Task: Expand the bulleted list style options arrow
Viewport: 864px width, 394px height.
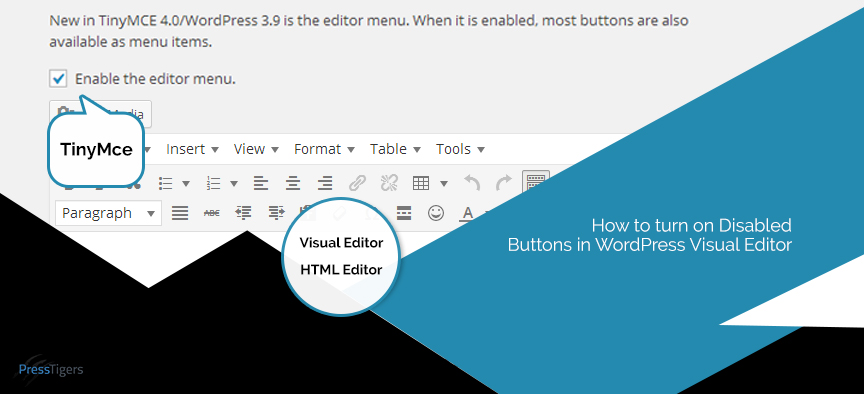Action: (x=186, y=183)
